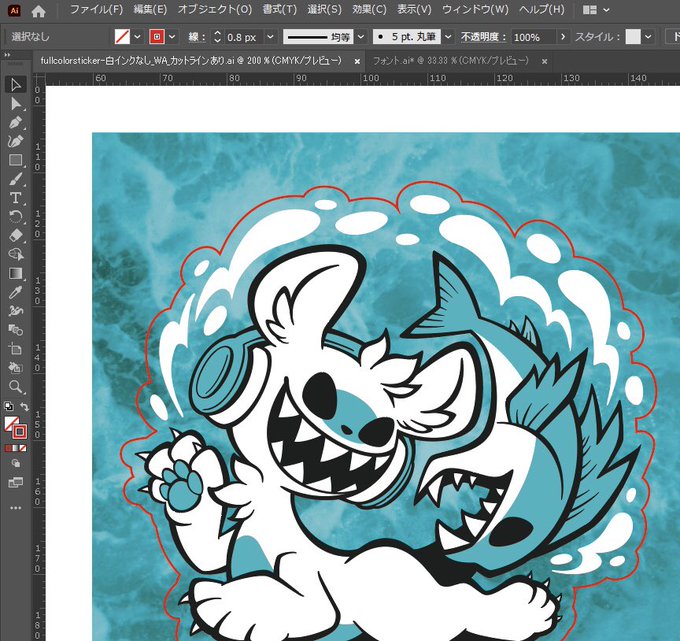Click the Color mode button below swatches

click(8, 448)
